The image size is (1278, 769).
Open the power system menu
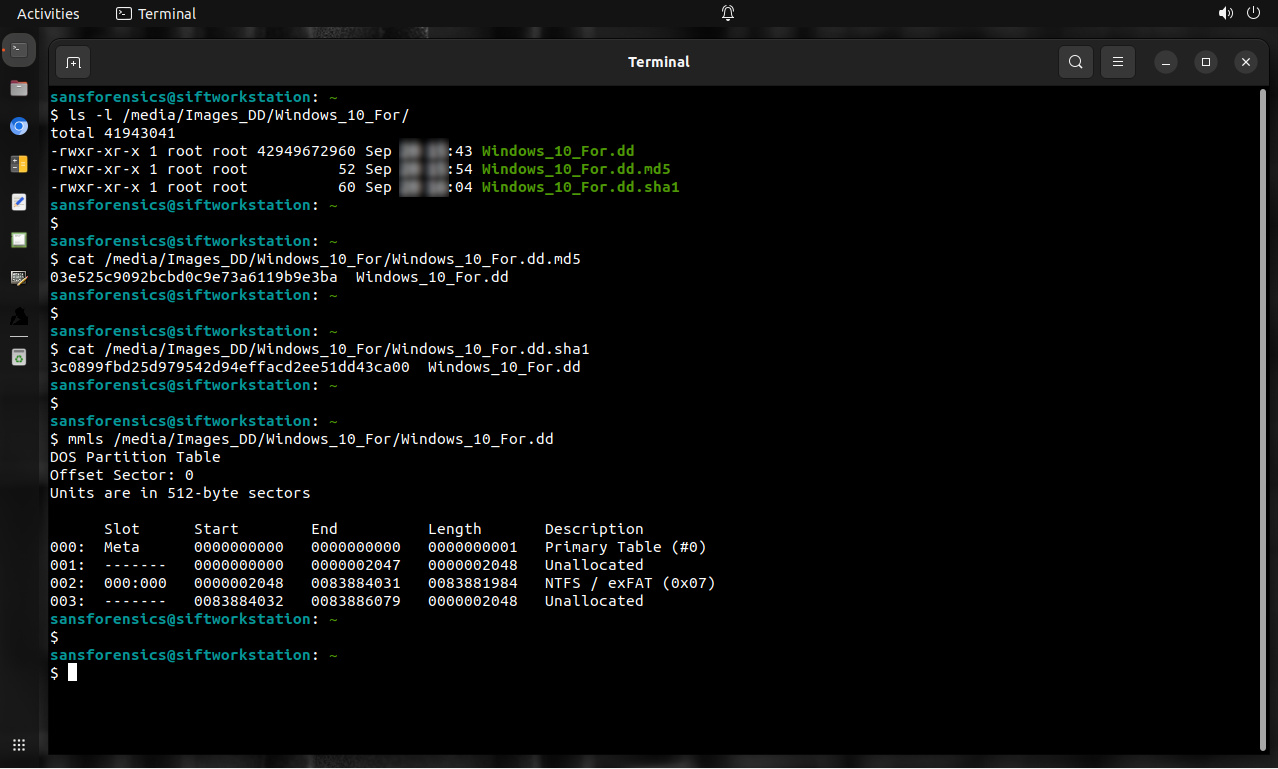tap(1253, 13)
